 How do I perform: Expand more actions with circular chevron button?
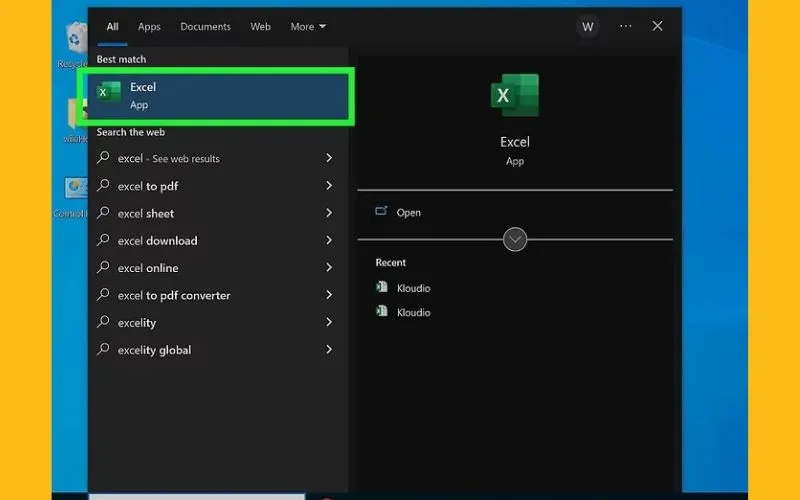515,239
